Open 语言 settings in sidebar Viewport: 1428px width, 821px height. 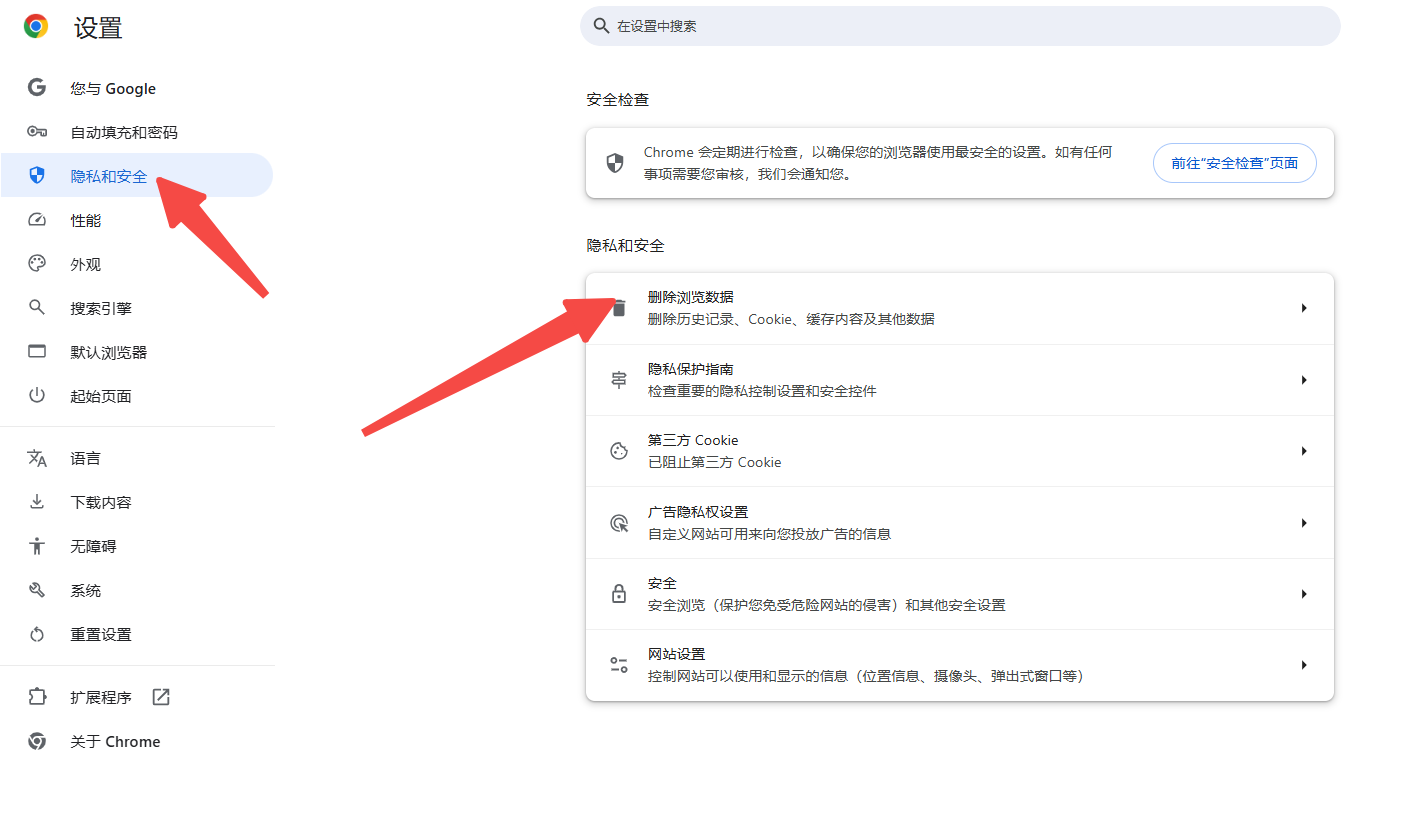tap(85, 458)
